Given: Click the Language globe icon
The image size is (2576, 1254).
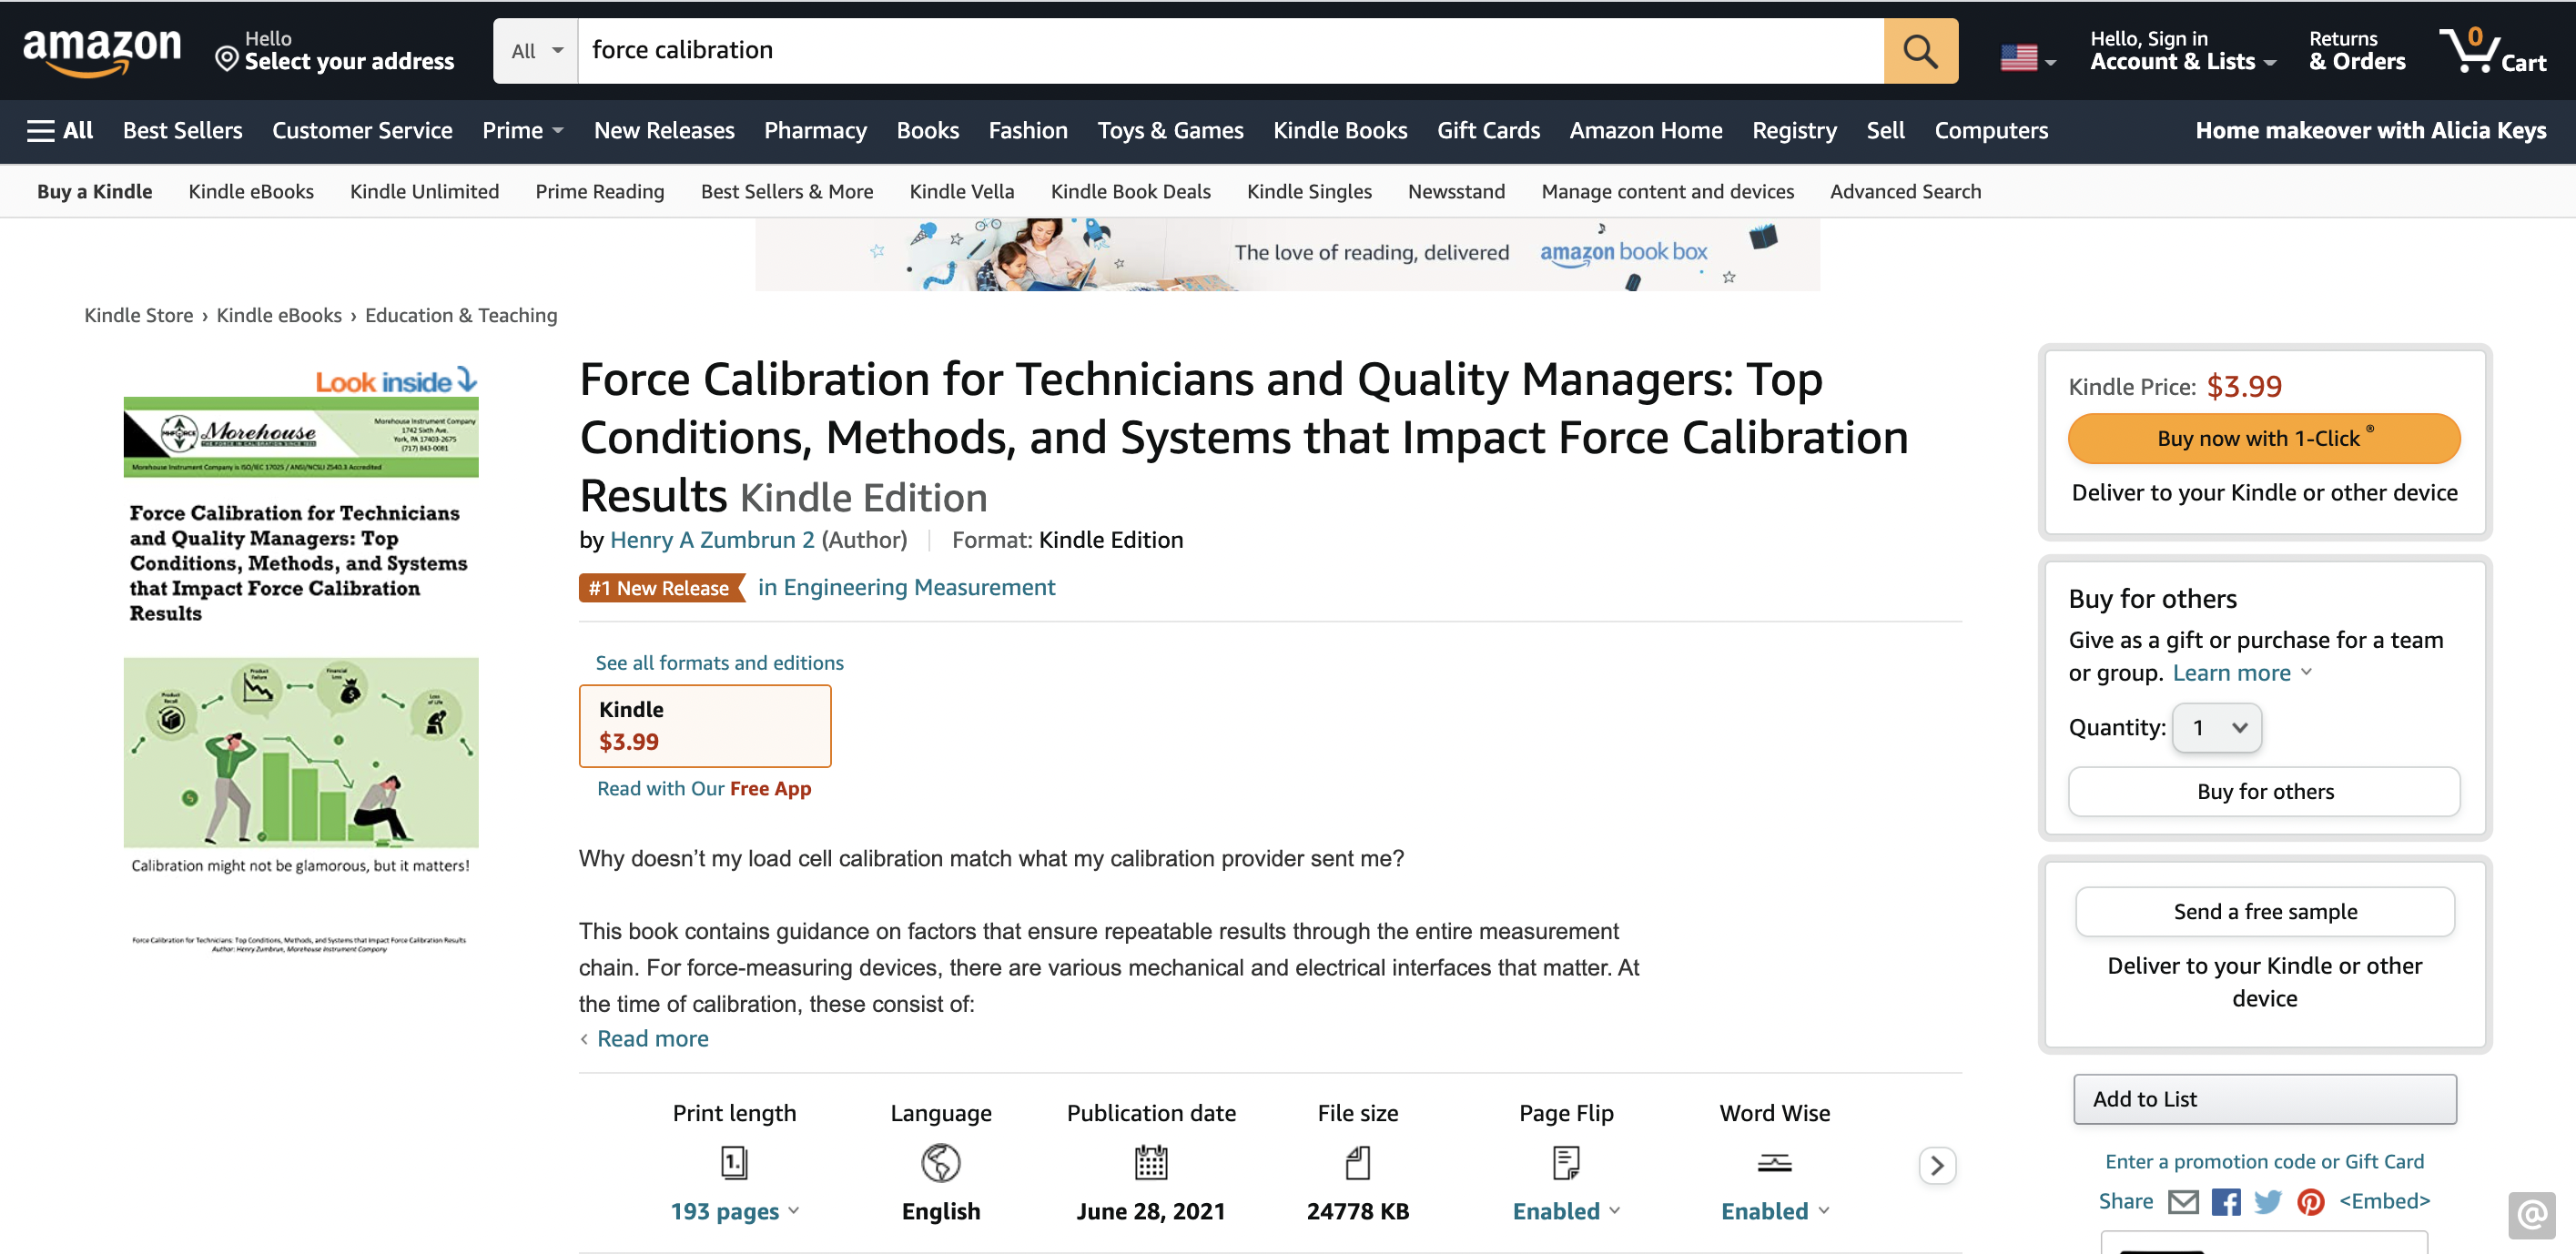Looking at the screenshot, I should click(x=941, y=1162).
